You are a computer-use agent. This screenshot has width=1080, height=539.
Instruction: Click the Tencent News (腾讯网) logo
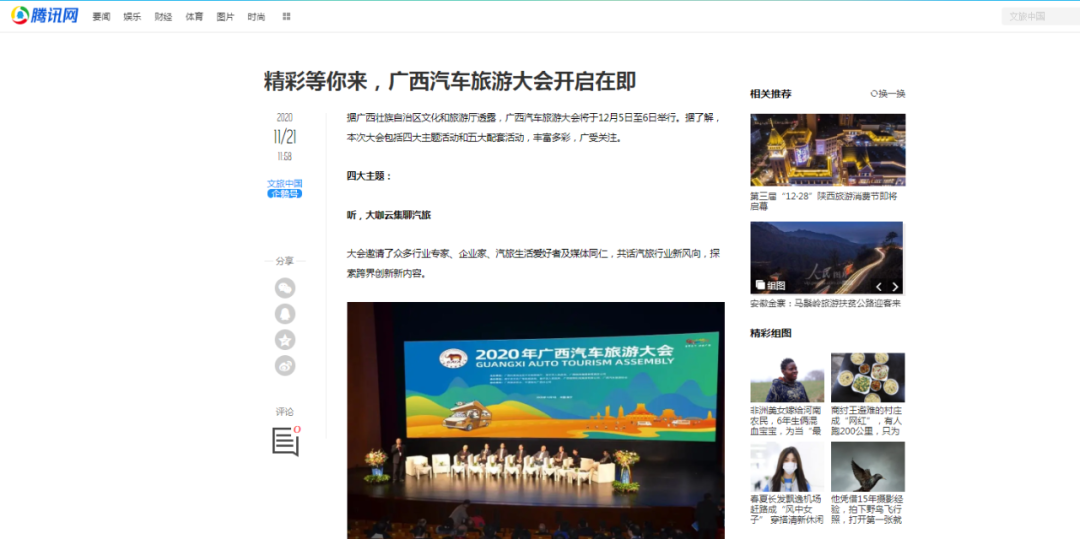[x=44, y=16]
